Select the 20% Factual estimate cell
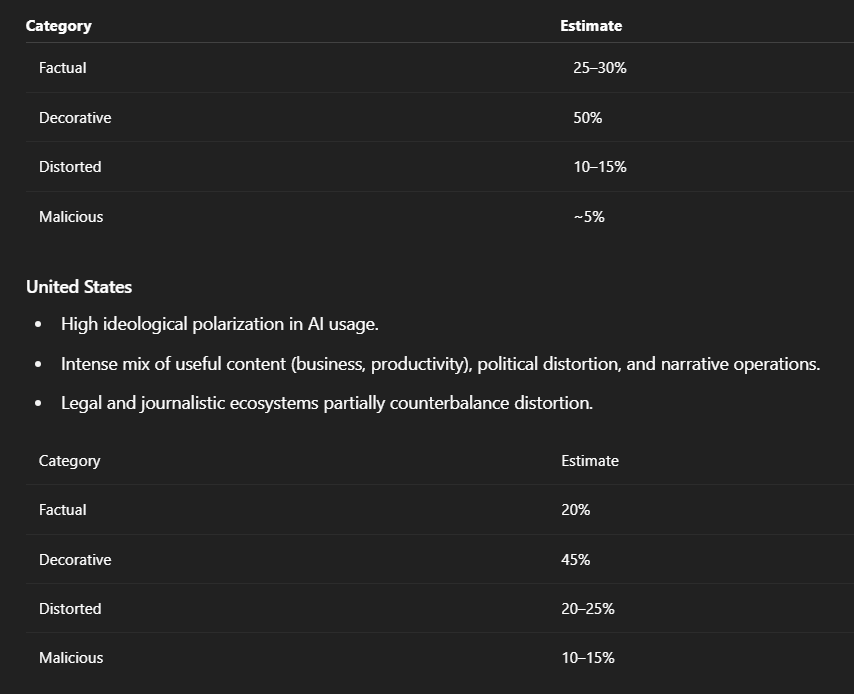This screenshot has height=694, width=854. [x=576, y=510]
